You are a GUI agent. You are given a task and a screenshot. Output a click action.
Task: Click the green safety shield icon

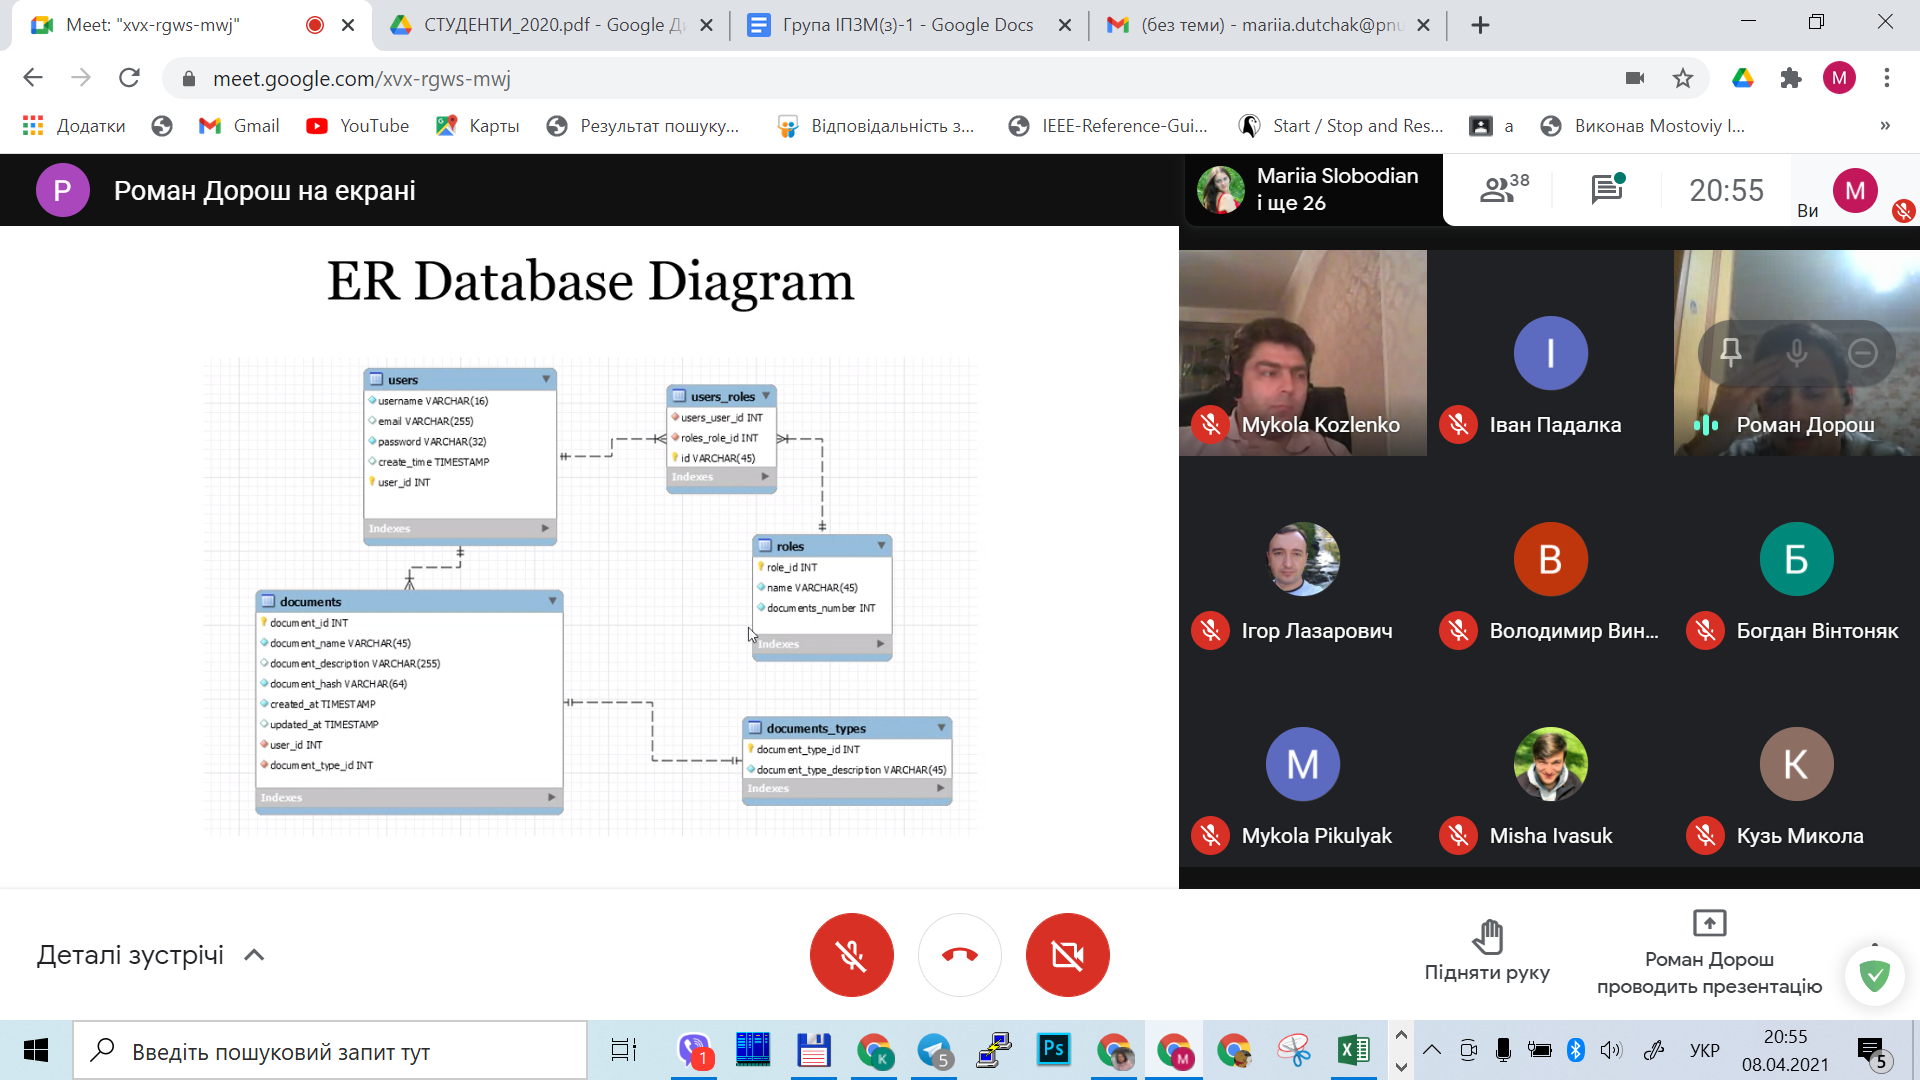pos(1874,974)
